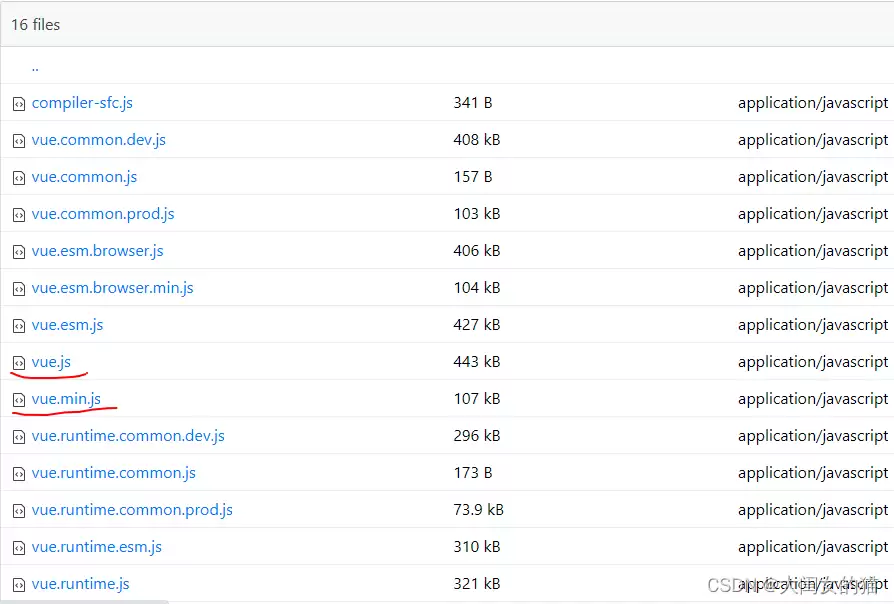Viewport: 894px width, 604px height.
Task: Click the file icon beside vue.js
Action: point(19,363)
